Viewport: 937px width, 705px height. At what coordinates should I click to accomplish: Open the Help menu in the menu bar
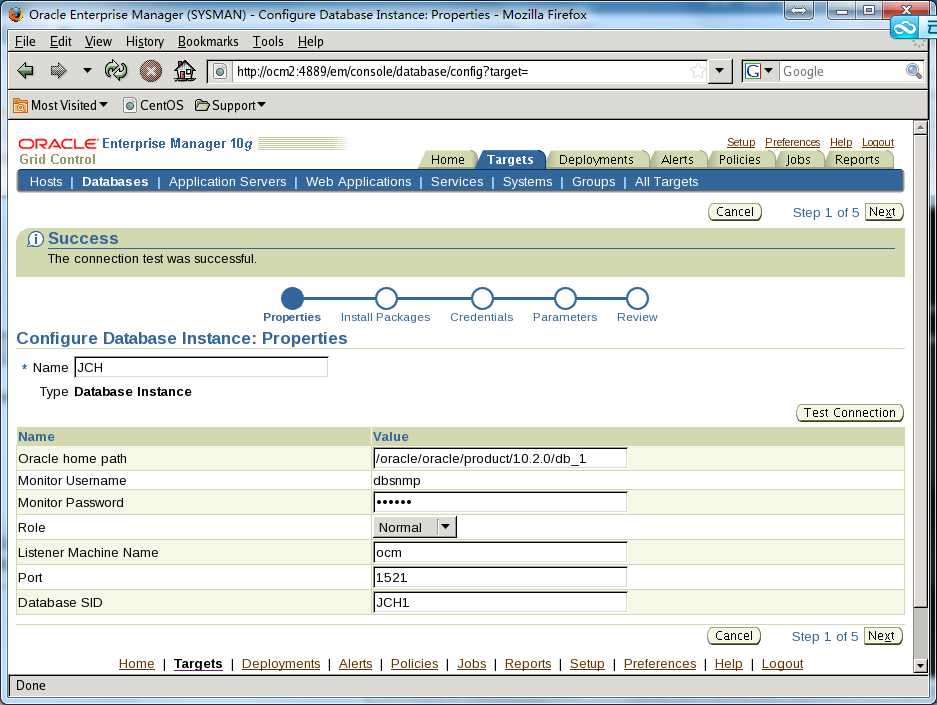[x=311, y=41]
